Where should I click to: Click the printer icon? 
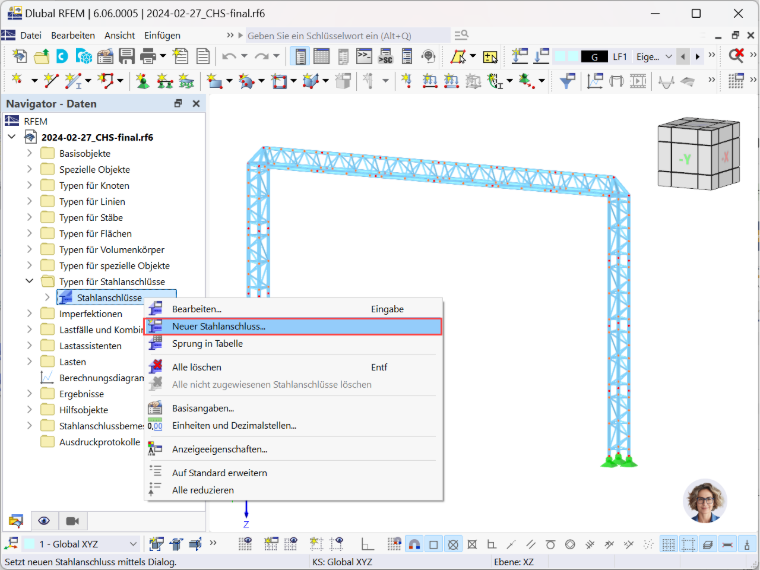(148, 57)
